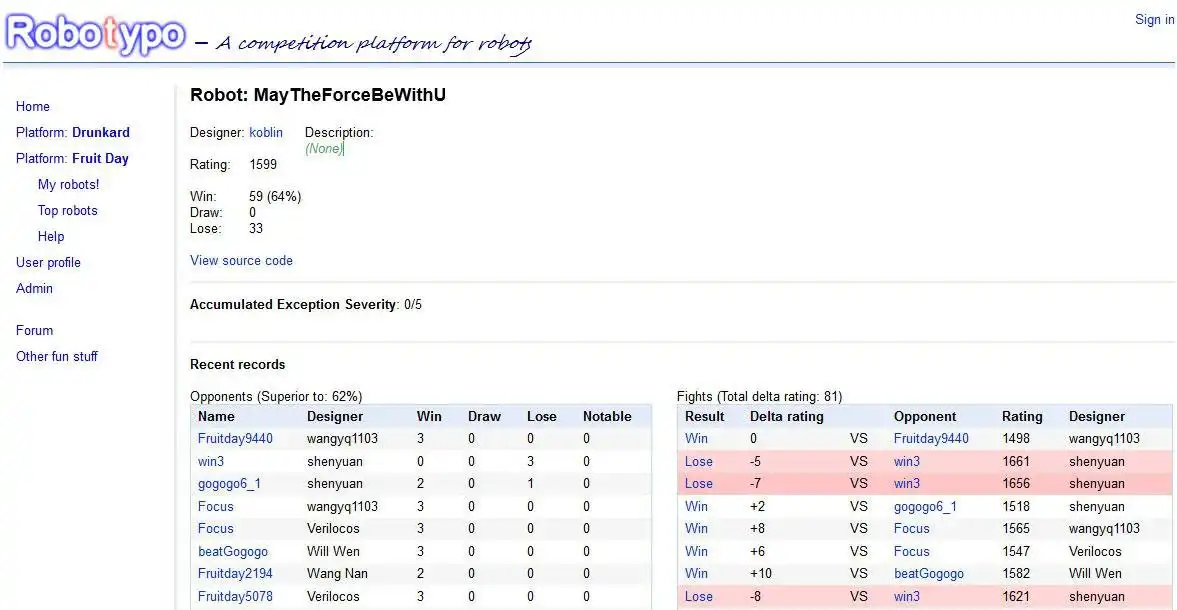Open My robots! page
1177x610 pixels.
coord(69,185)
